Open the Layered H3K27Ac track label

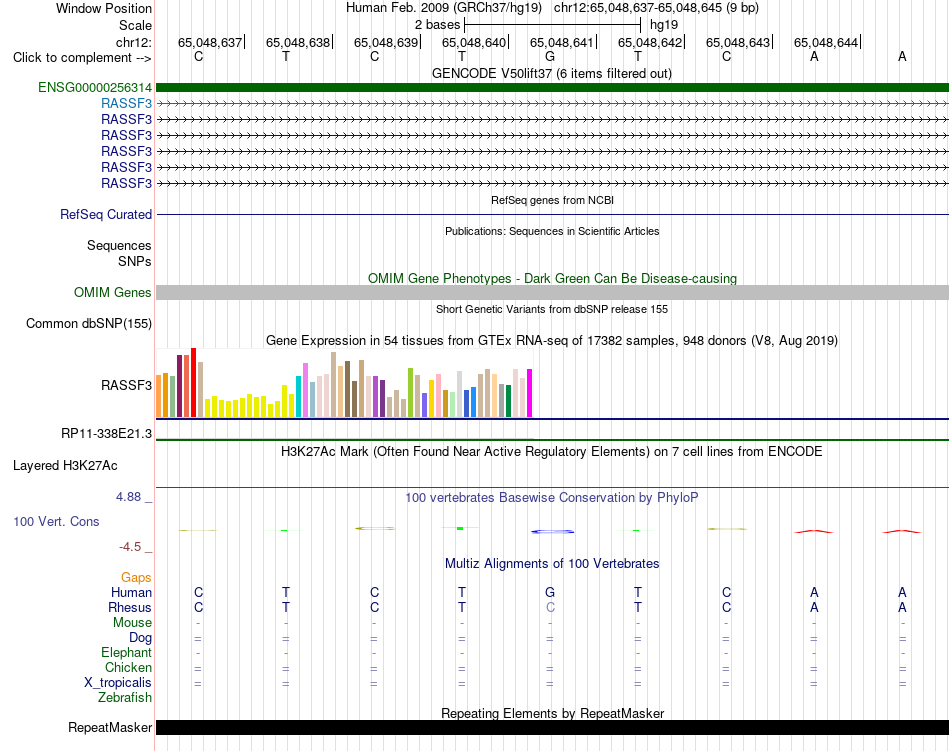coord(65,466)
